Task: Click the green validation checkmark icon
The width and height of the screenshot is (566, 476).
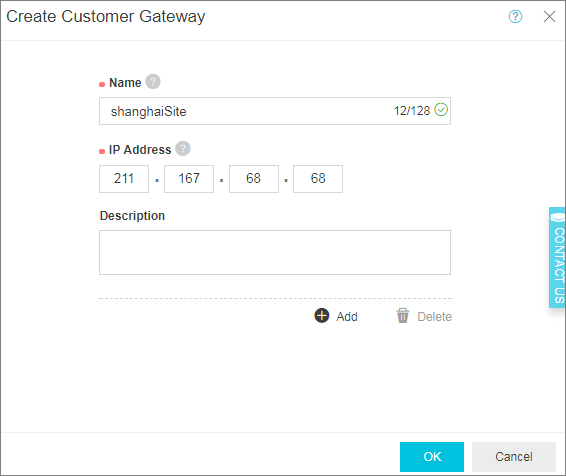Action: [441, 110]
